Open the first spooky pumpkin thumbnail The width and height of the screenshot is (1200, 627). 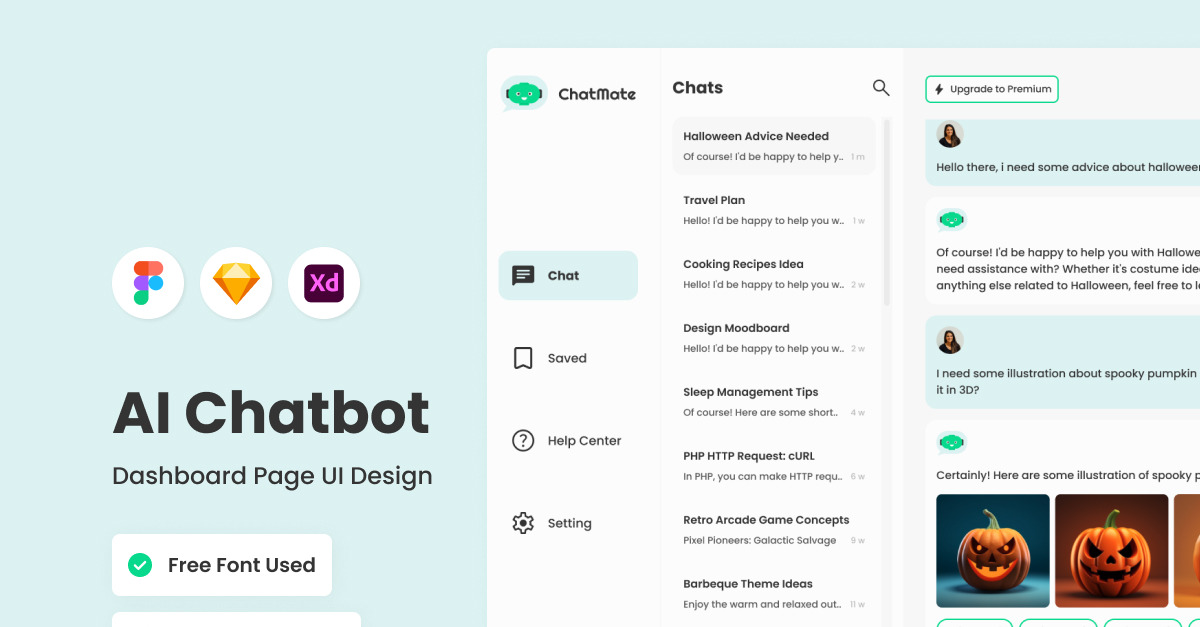[x=992, y=551]
